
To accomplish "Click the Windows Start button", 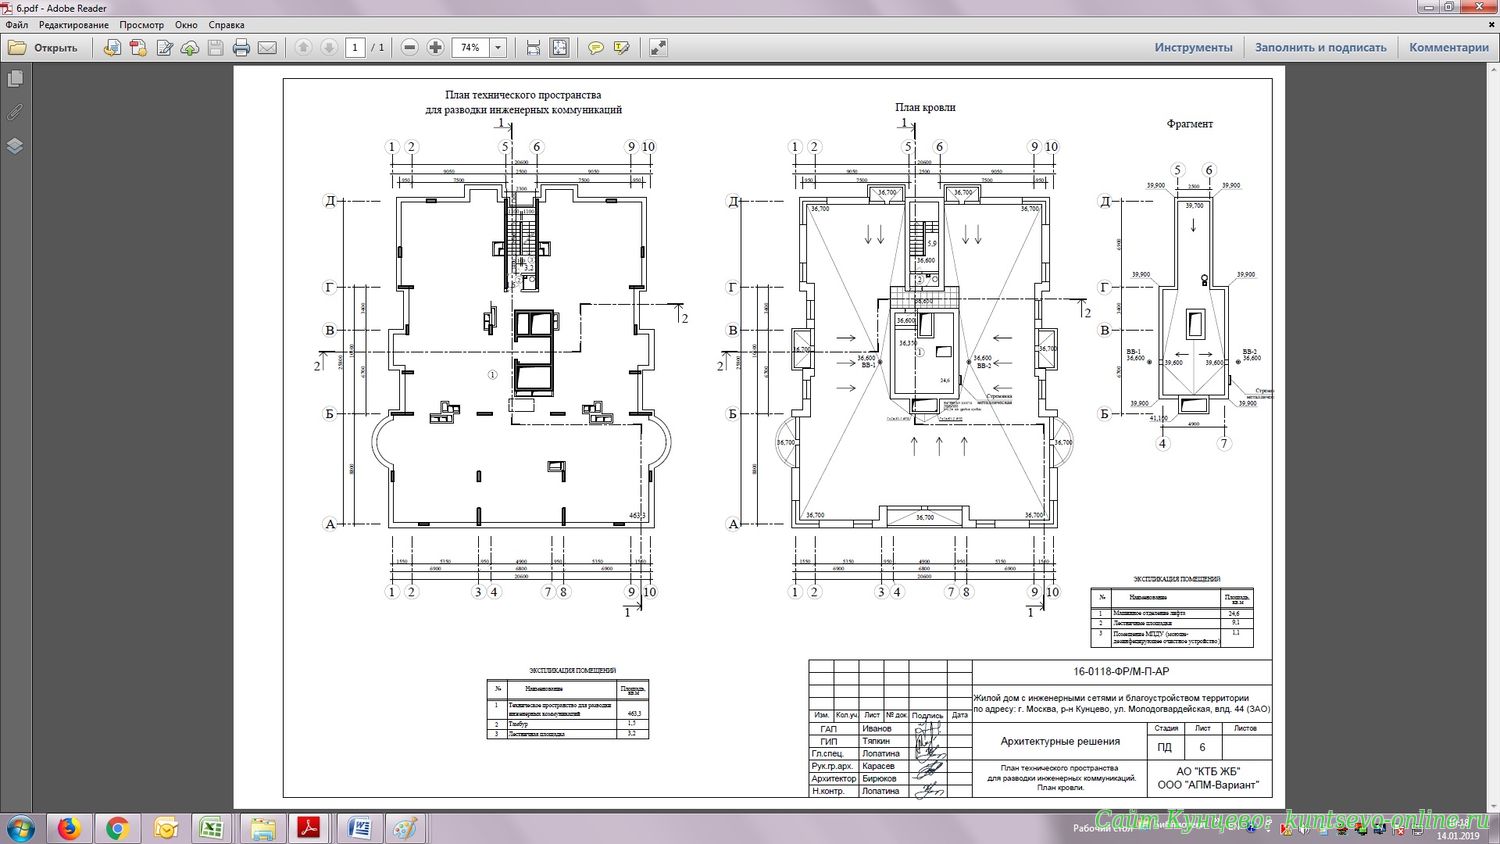I will click(x=21, y=828).
